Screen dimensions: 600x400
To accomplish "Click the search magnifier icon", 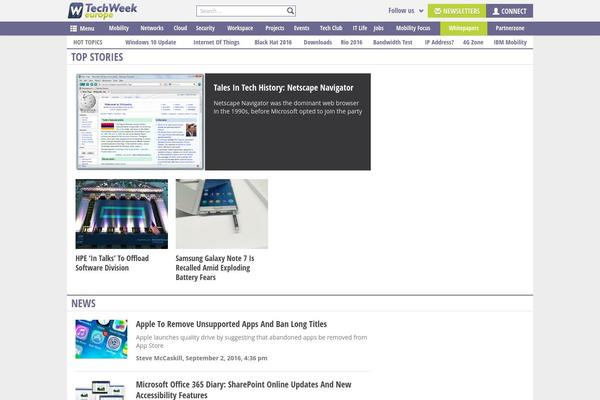I will pyautogui.click(x=290, y=11).
